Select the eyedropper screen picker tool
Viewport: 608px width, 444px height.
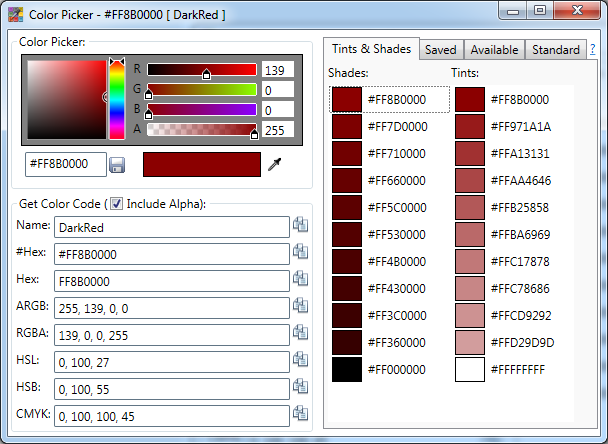[275, 164]
